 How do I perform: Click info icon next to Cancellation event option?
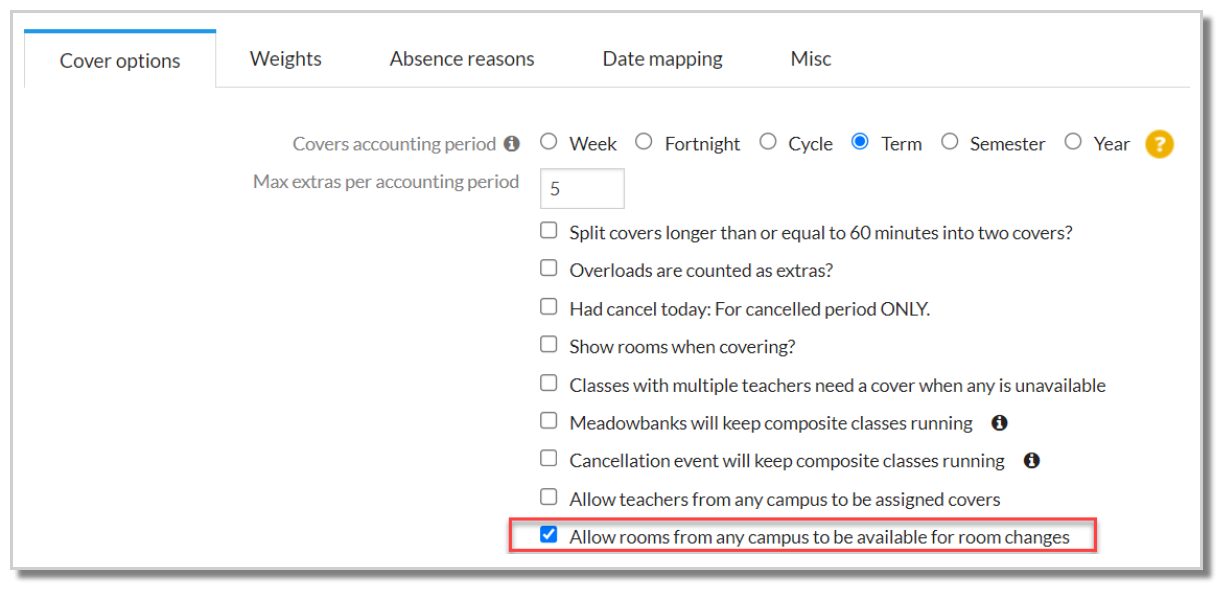coord(1032,461)
